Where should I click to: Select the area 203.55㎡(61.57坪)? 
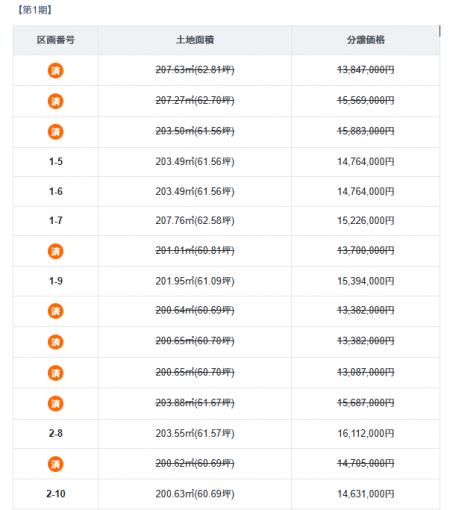pos(195,433)
